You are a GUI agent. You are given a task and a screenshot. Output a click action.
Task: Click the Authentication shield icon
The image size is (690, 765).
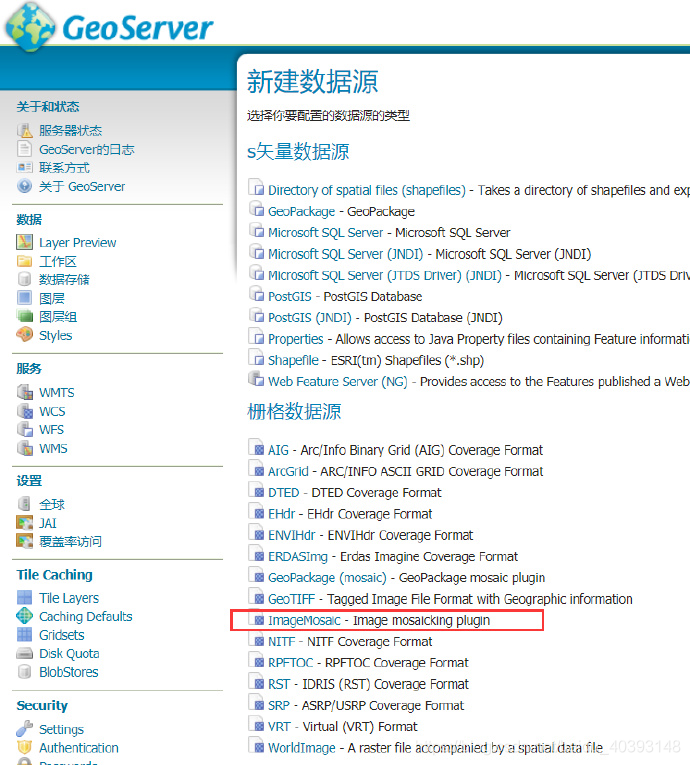pyautogui.click(x=24, y=747)
